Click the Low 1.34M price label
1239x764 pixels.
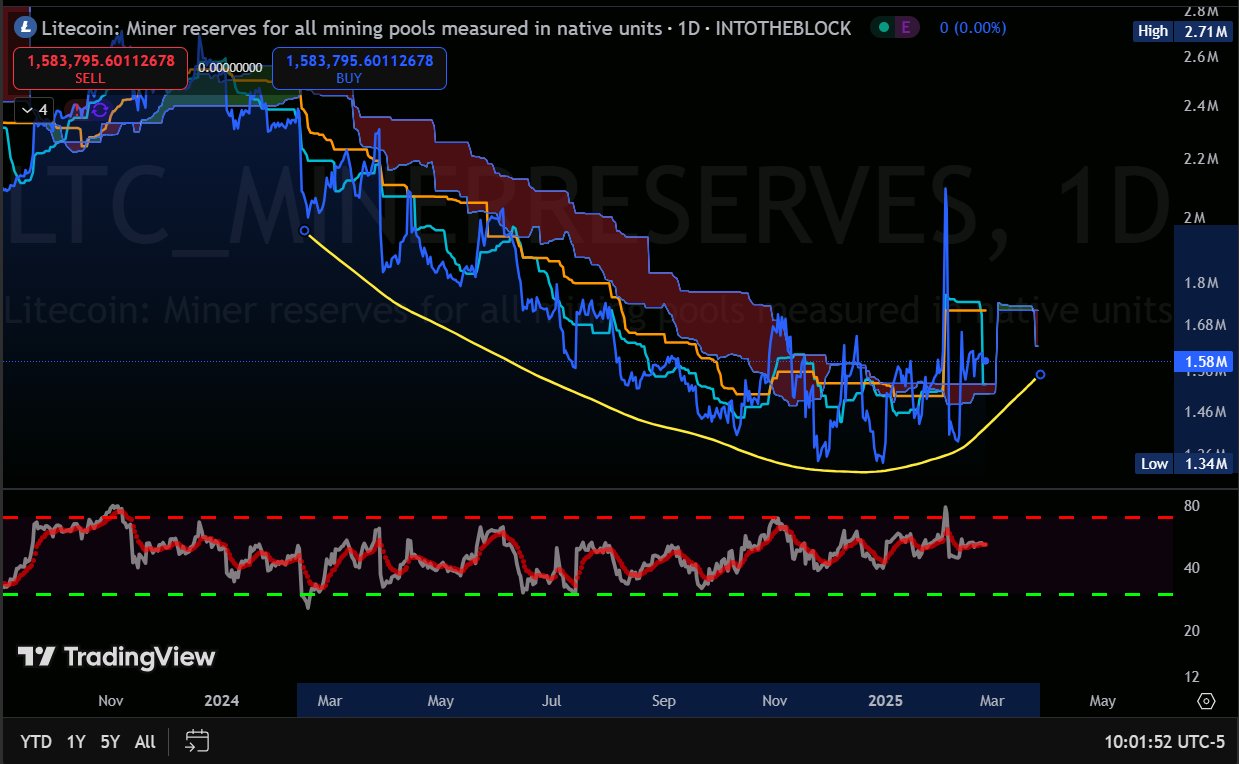pyautogui.click(x=1181, y=463)
